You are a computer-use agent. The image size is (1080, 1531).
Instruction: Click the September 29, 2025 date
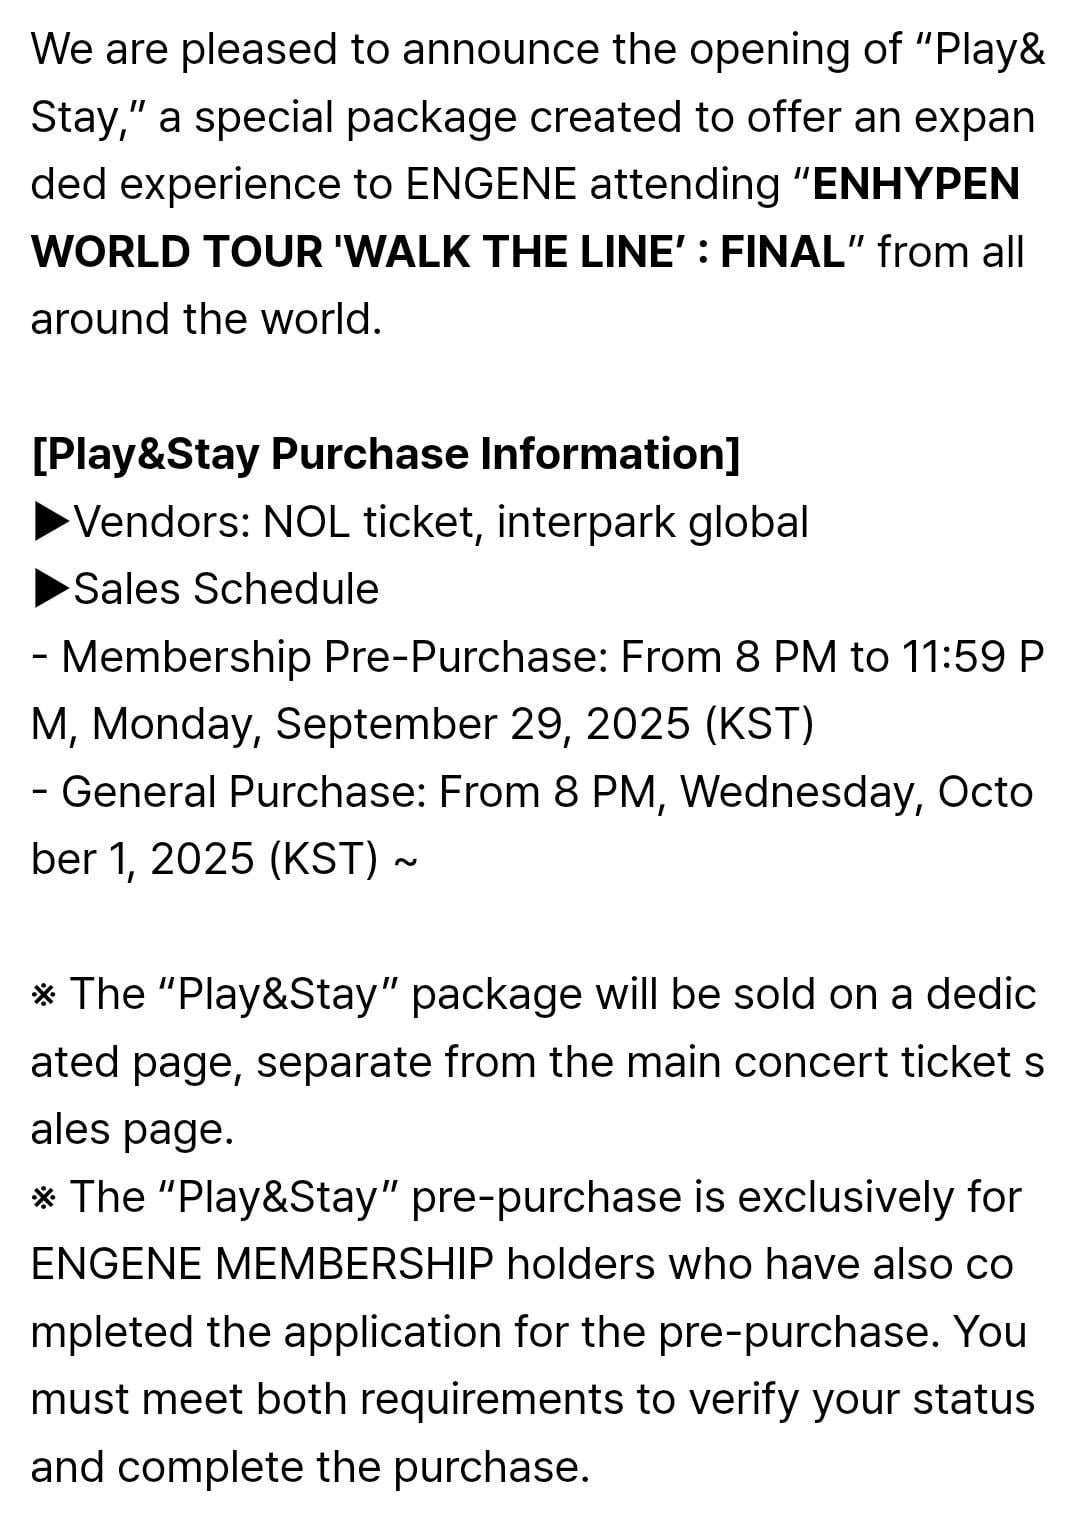tap(482, 724)
